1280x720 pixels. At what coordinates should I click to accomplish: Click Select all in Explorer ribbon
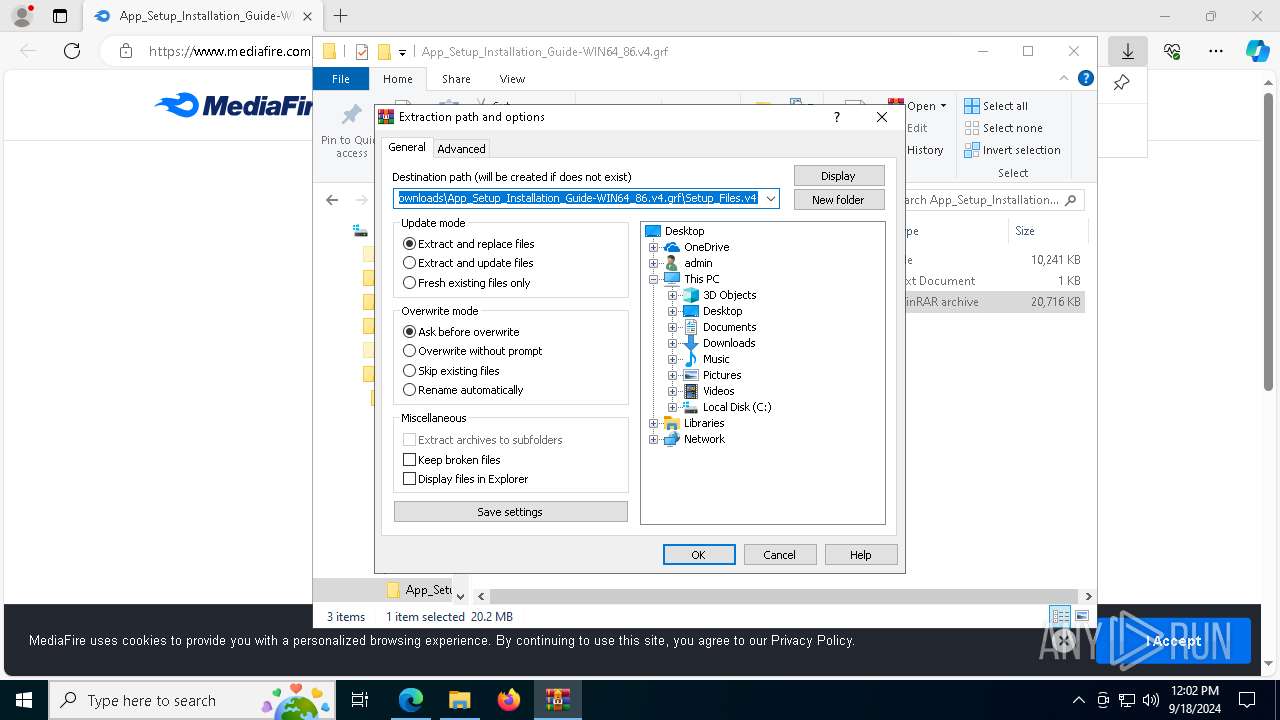pyautogui.click(x=997, y=106)
